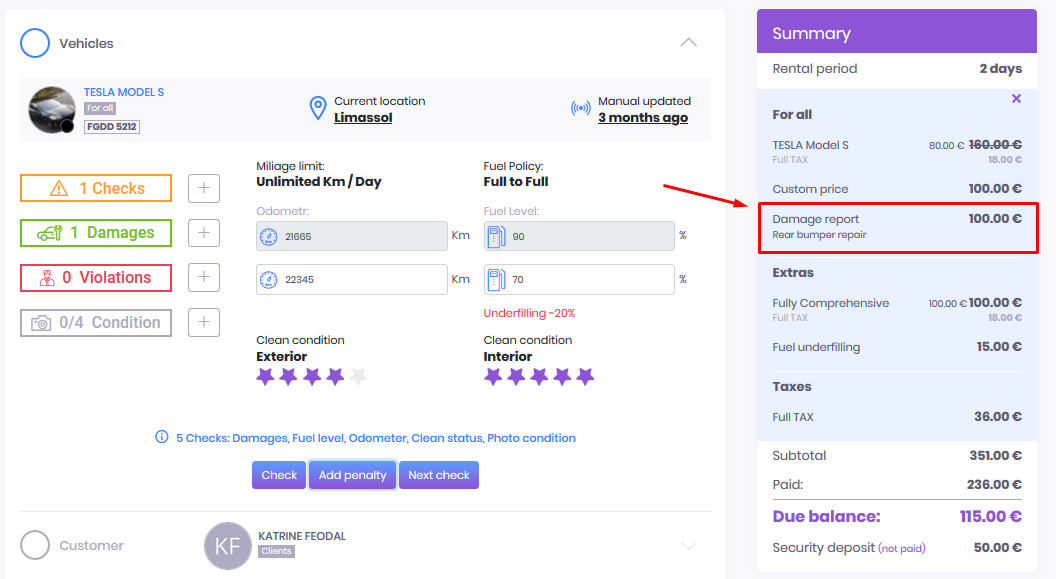Set Exterior clean rating to five stars
1056x579 pixels.
pos(359,377)
